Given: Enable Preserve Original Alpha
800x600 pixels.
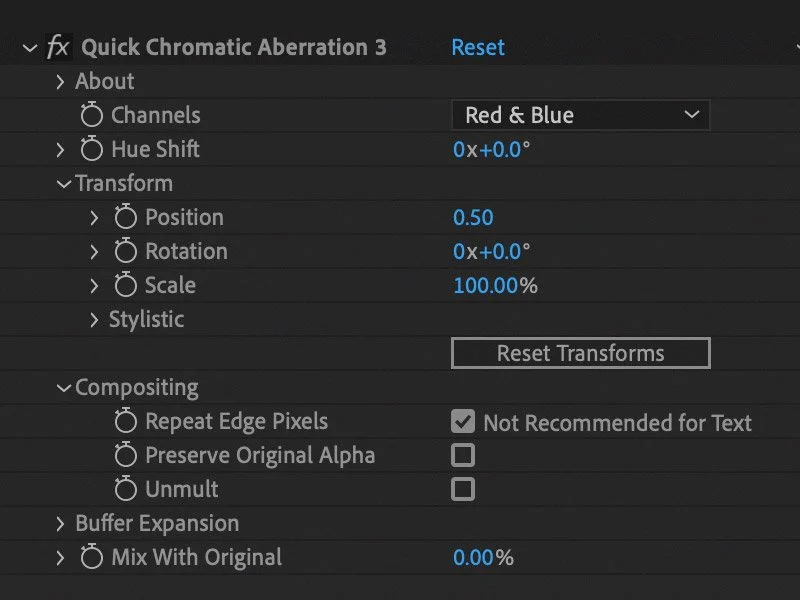Looking at the screenshot, I should click(462, 455).
